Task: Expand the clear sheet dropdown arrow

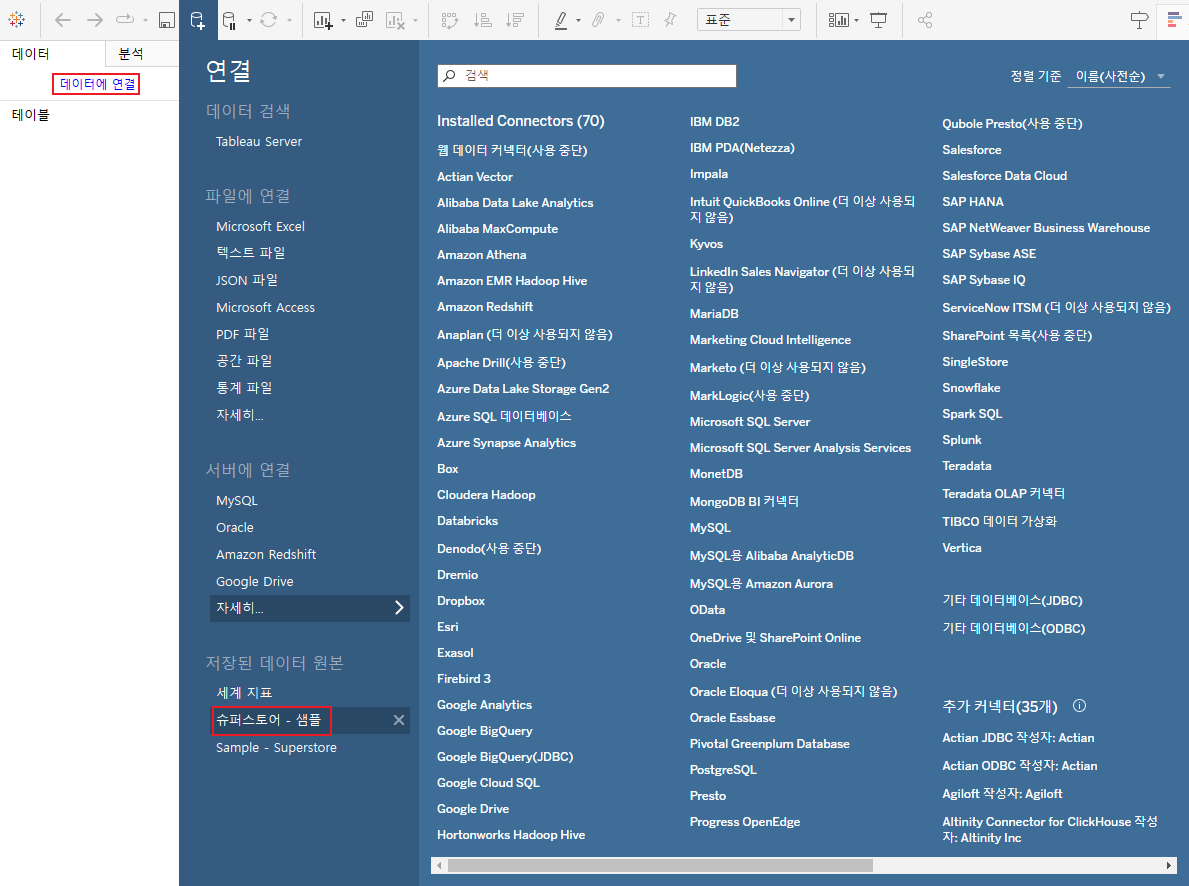Action: click(x=416, y=21)
